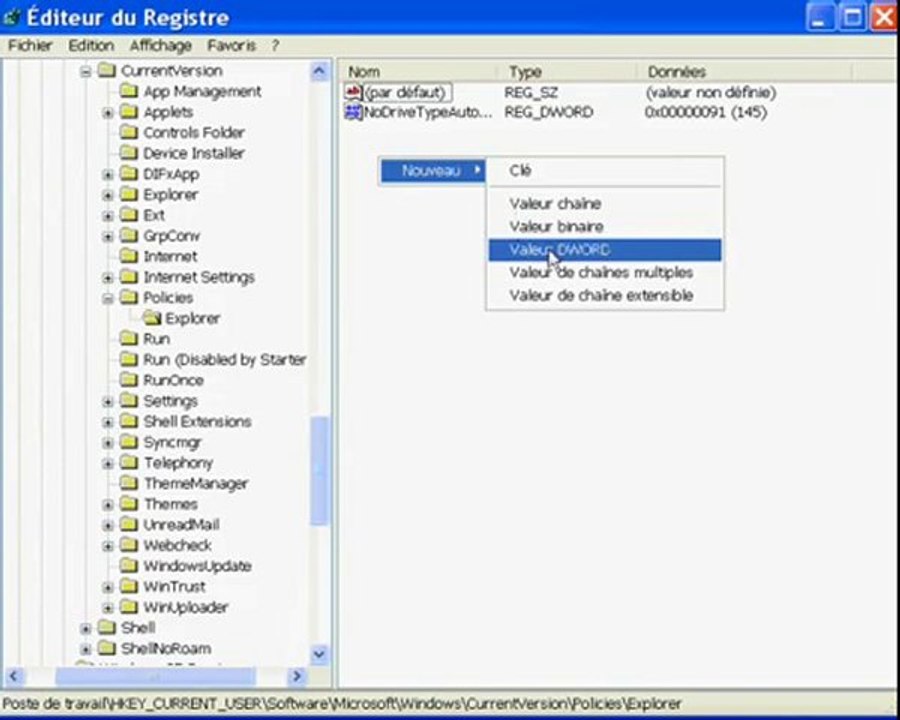Expand the Internet Settings key
This screenshot has width=900, height=720.
click(x=108, y=278)
